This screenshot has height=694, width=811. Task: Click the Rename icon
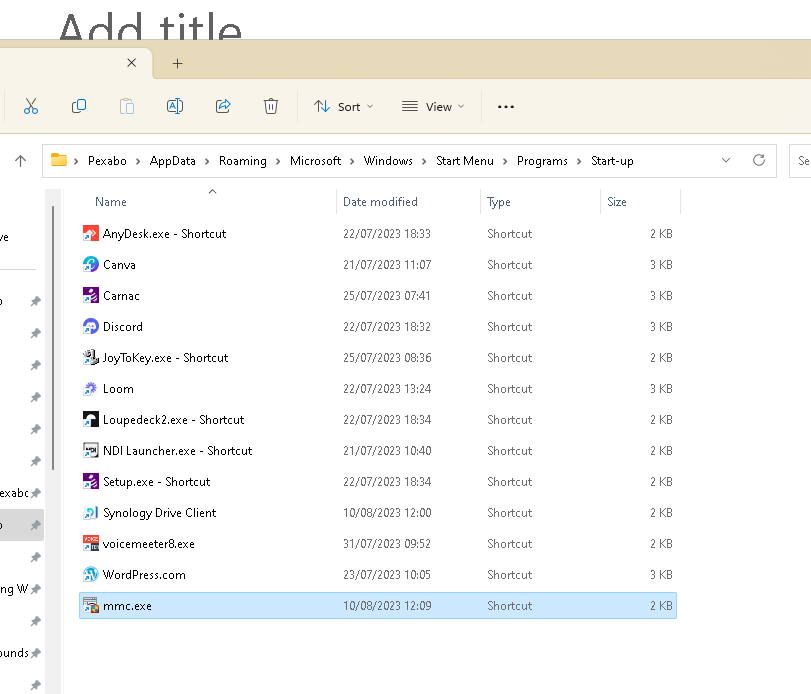[175, 107]
